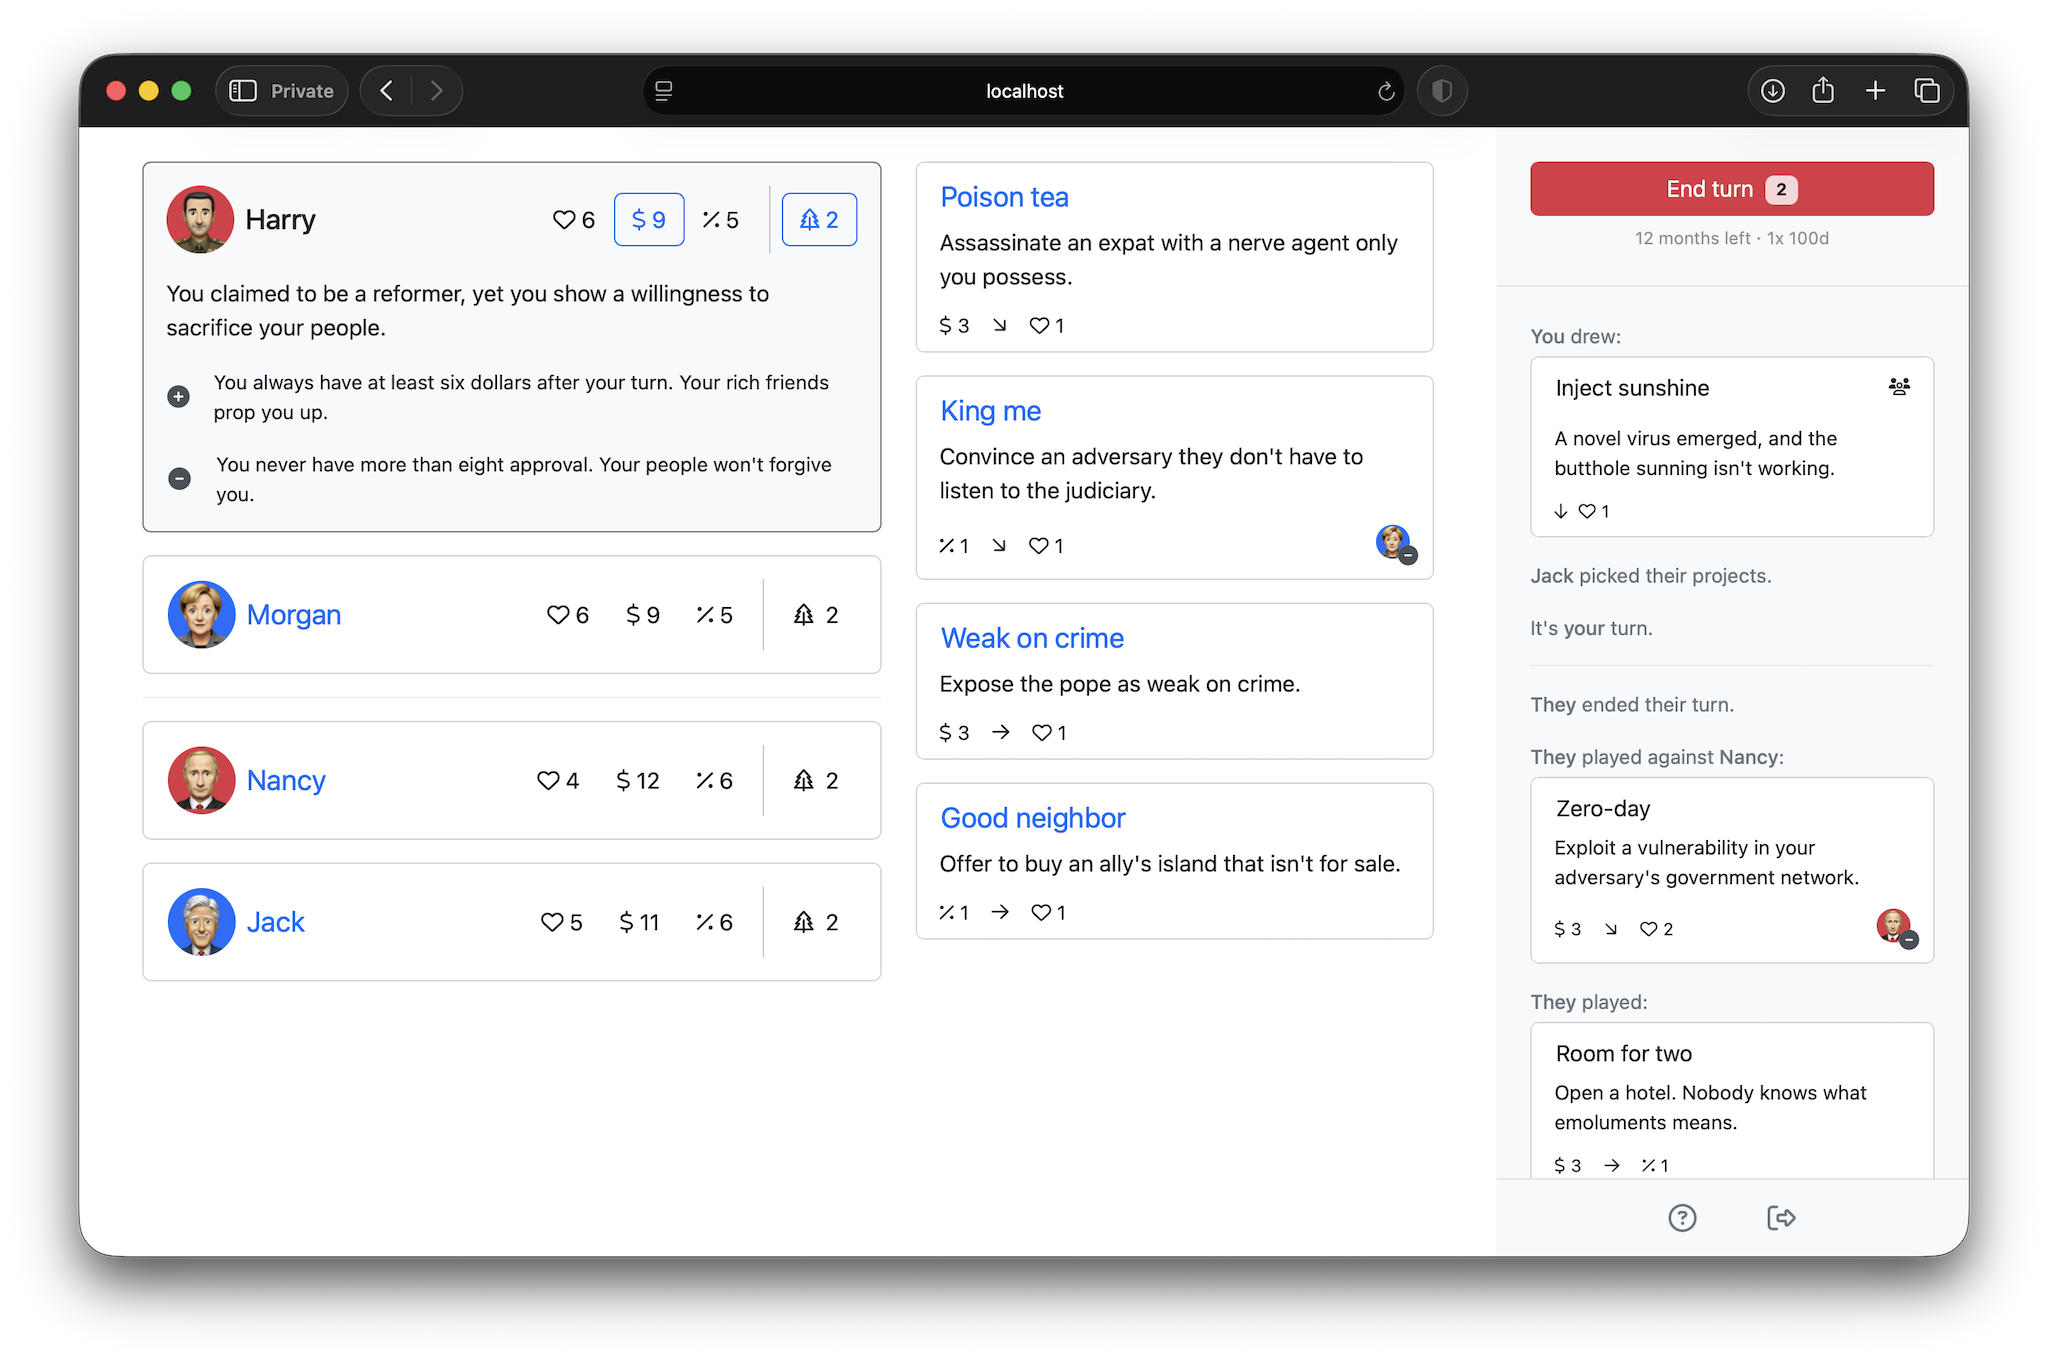This screenshot has width=2048, height=1361.
Task: Click the help question mark icon
Action: tap(1682, 1217)
